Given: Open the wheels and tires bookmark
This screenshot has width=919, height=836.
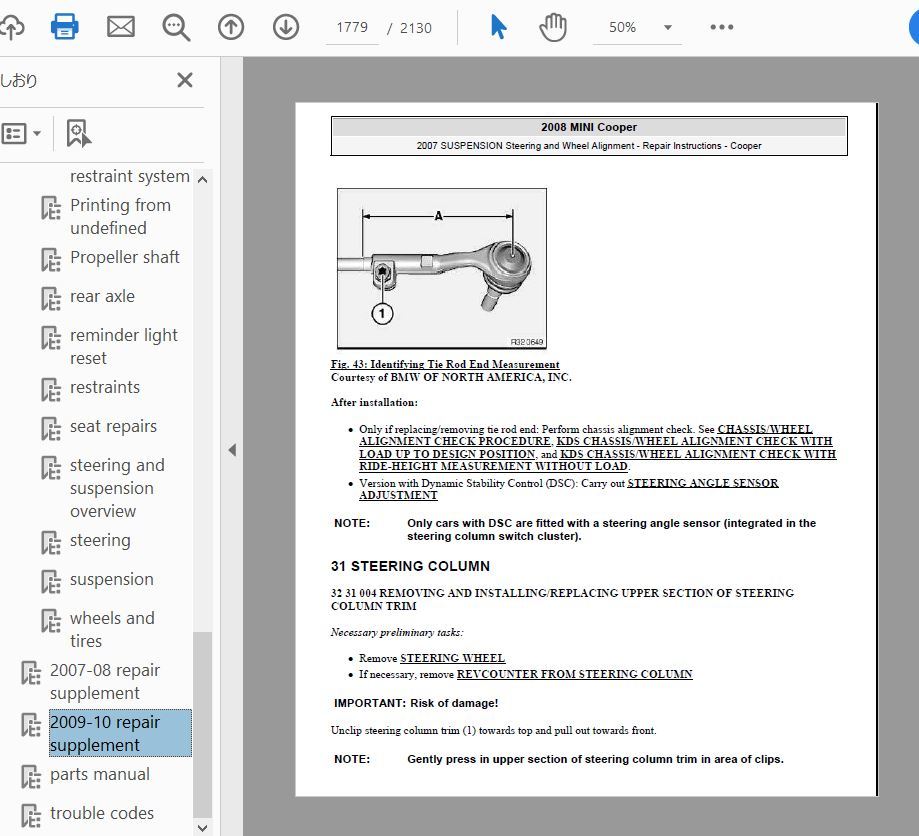Looking at the screenshot, I should point(112,629).
